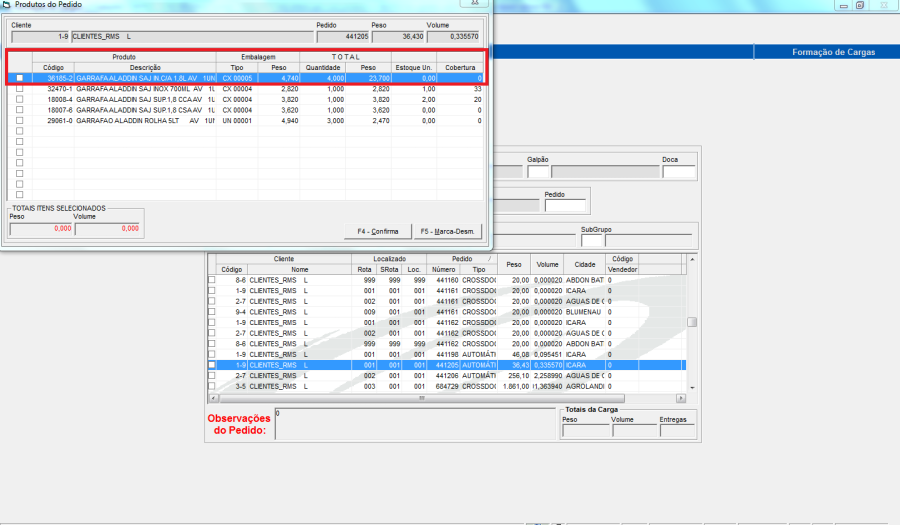
Task: Tick checkbox for product 18007-6
Action: [x=20, y=110]
